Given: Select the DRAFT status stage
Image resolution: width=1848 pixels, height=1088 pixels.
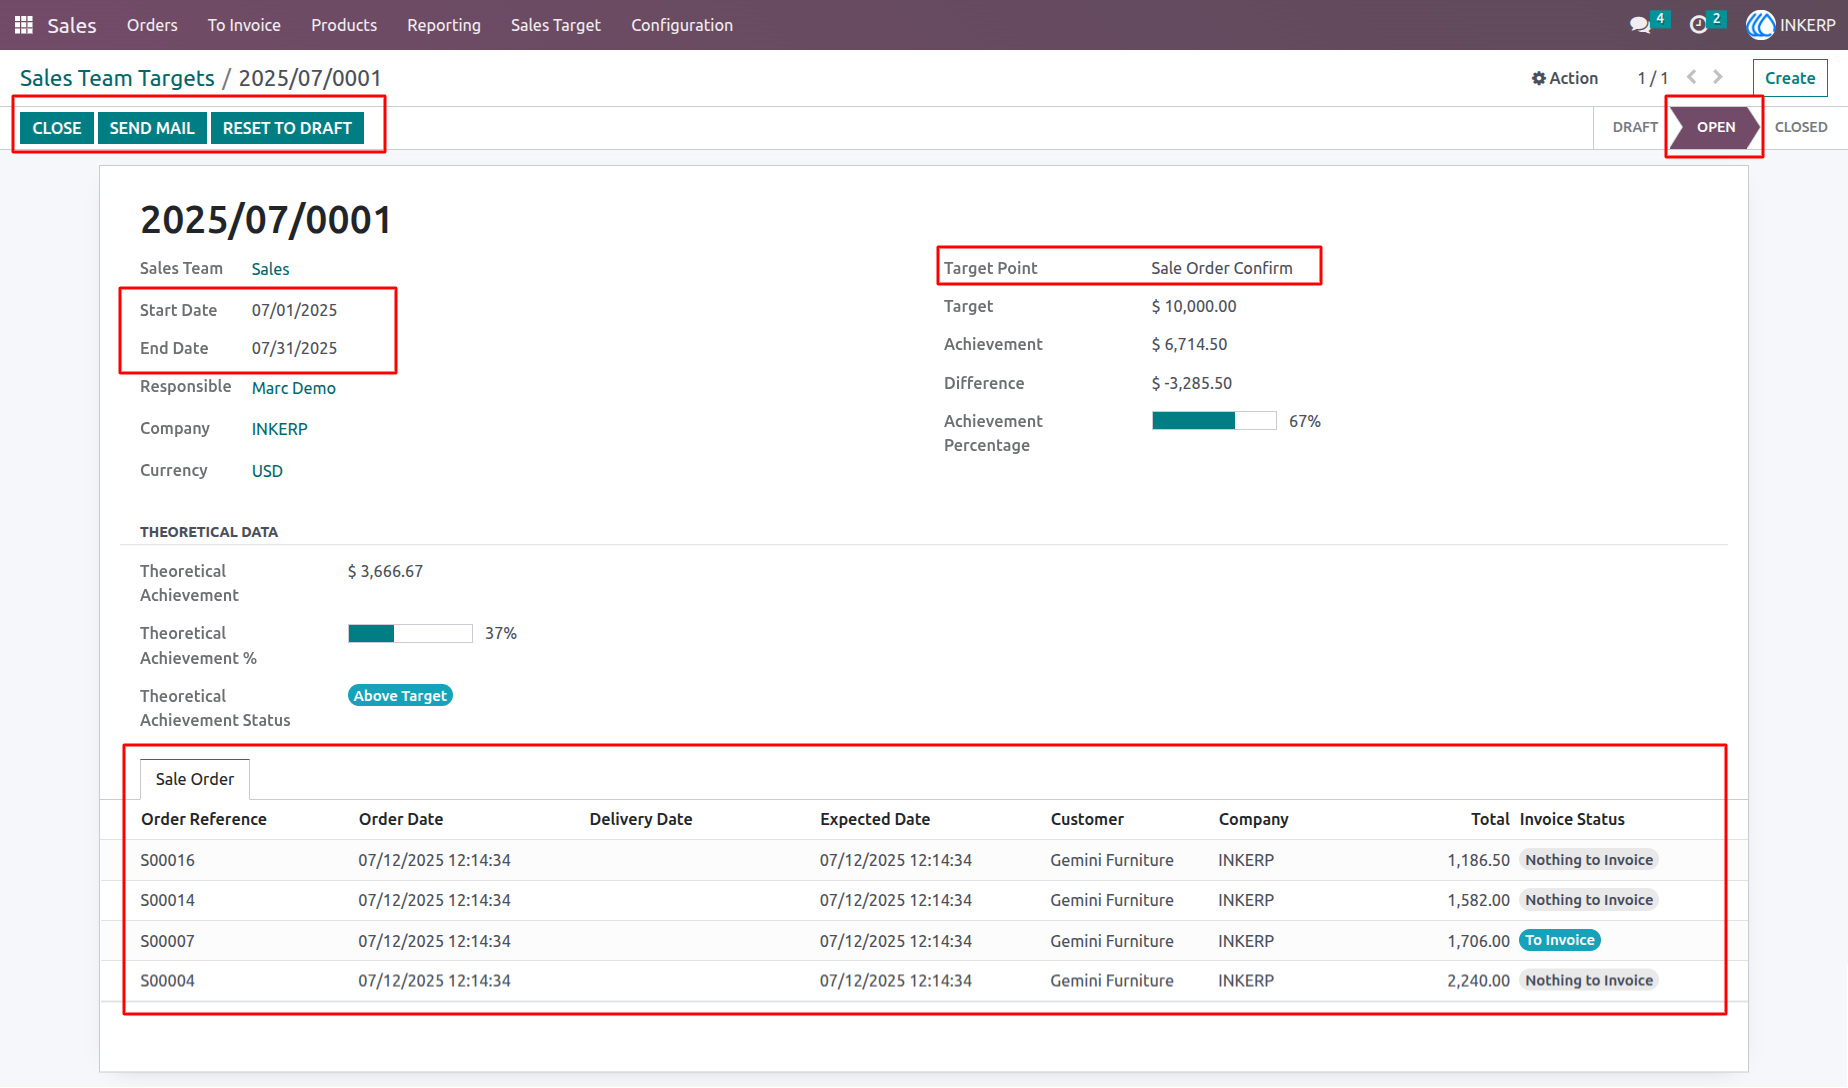Looking at the screenshot, I should tap(1635, 127).
